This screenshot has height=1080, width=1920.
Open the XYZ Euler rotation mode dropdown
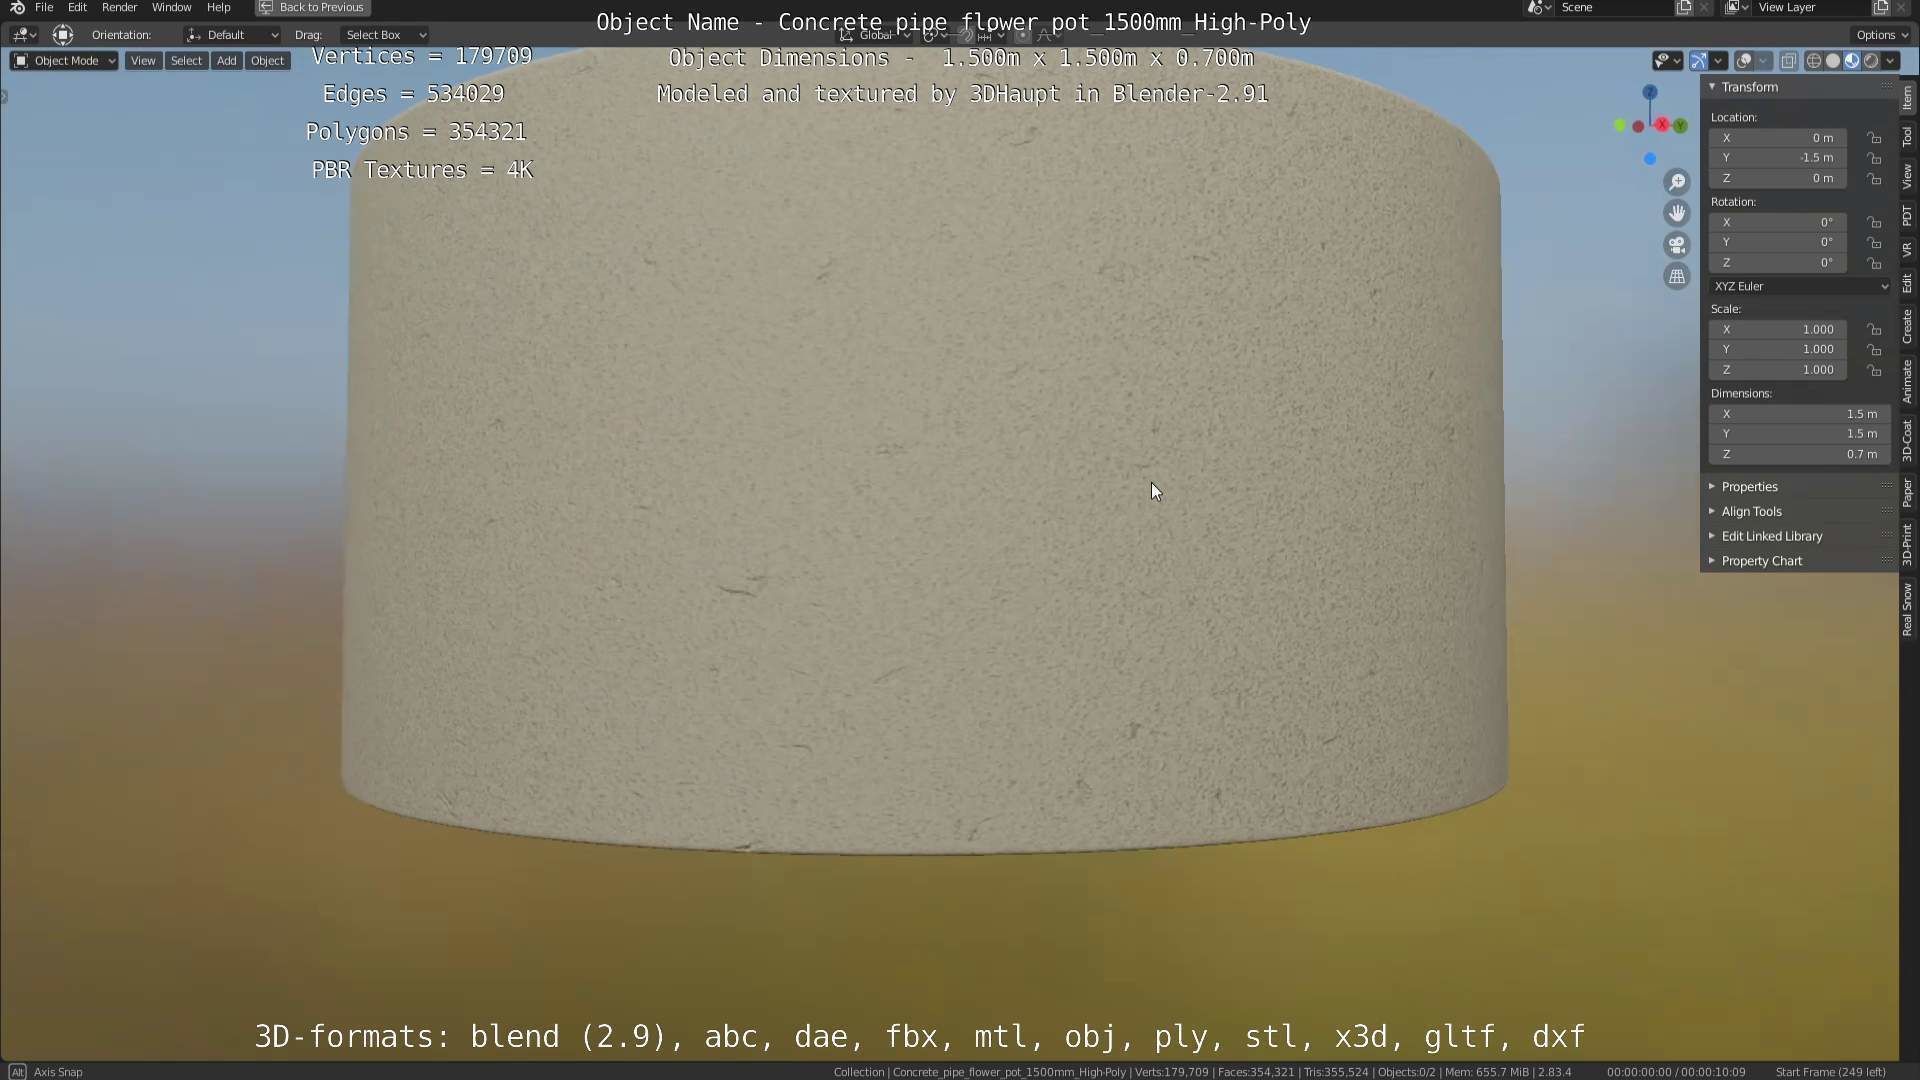(x=1799, y=286)
